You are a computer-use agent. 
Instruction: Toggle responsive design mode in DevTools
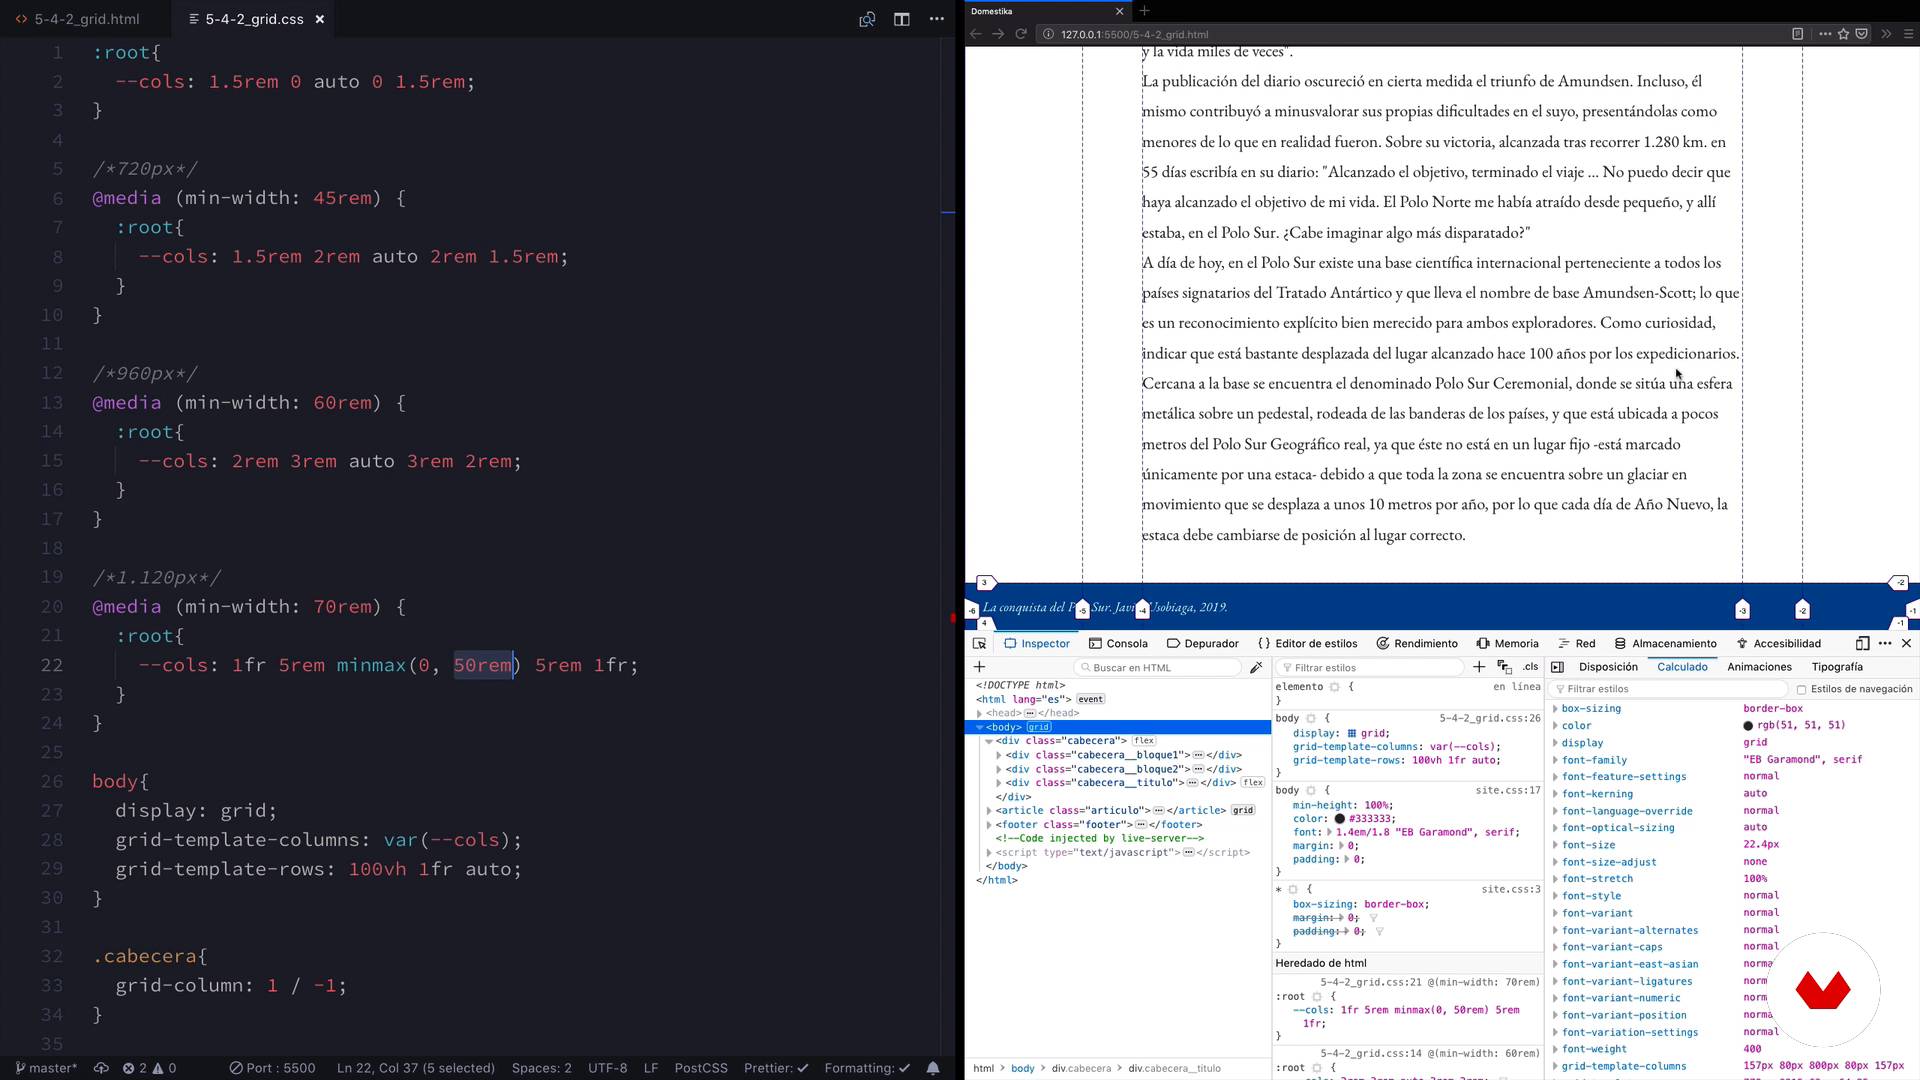(x=1862, y=643)
